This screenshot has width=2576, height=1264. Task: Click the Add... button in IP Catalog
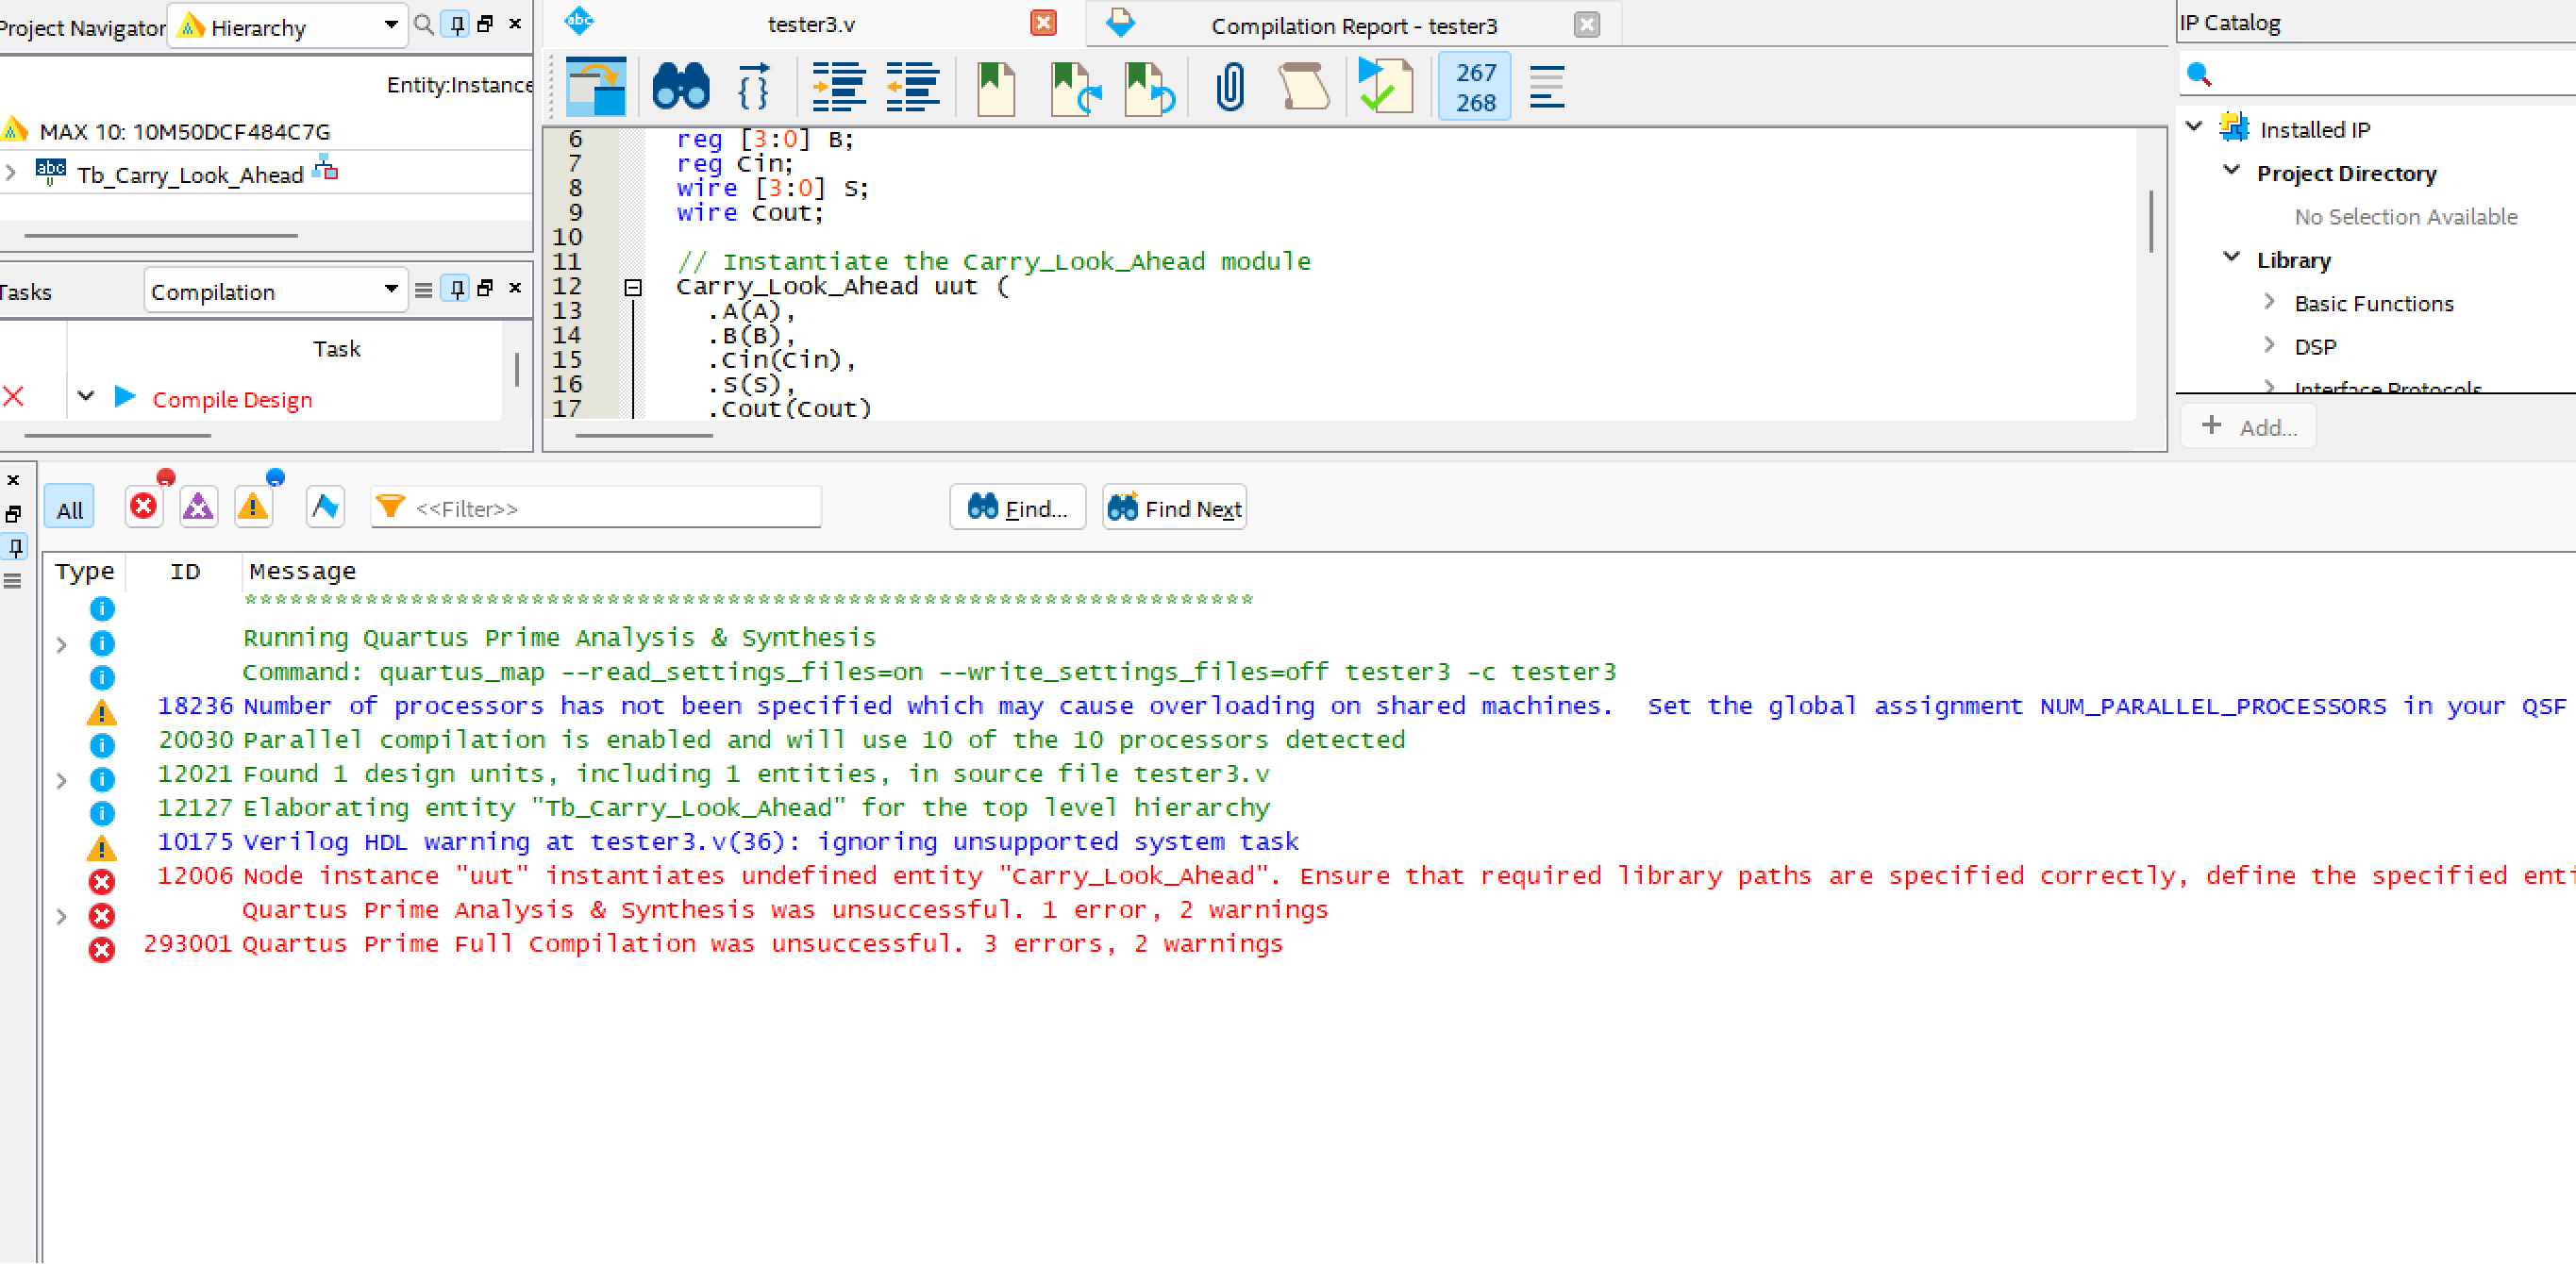2249,426
